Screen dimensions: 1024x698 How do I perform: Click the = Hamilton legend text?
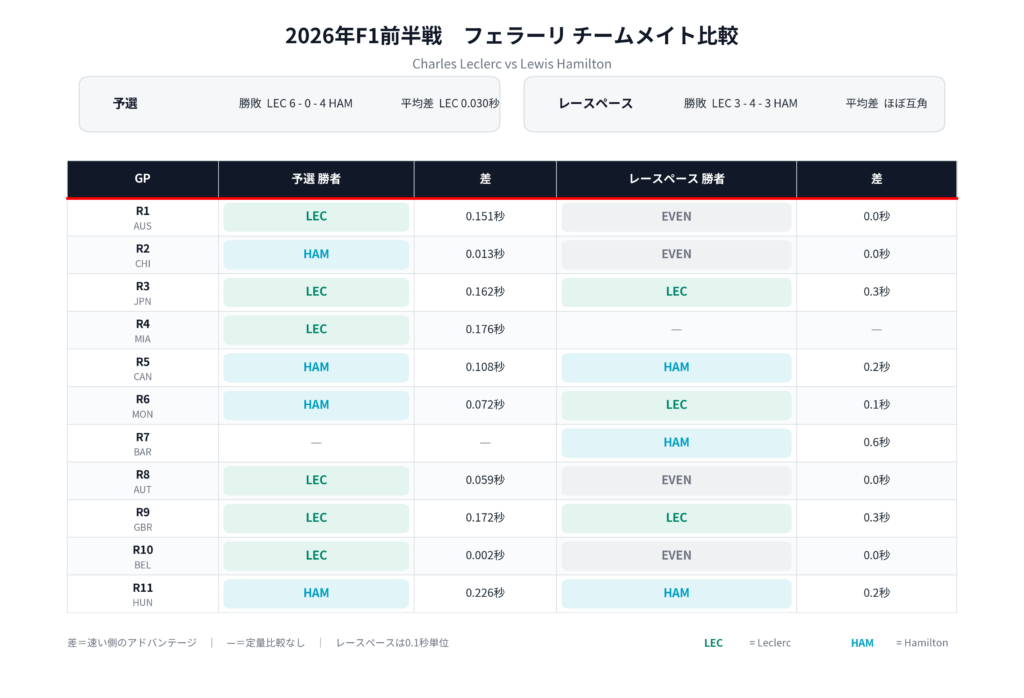[921, 643]
